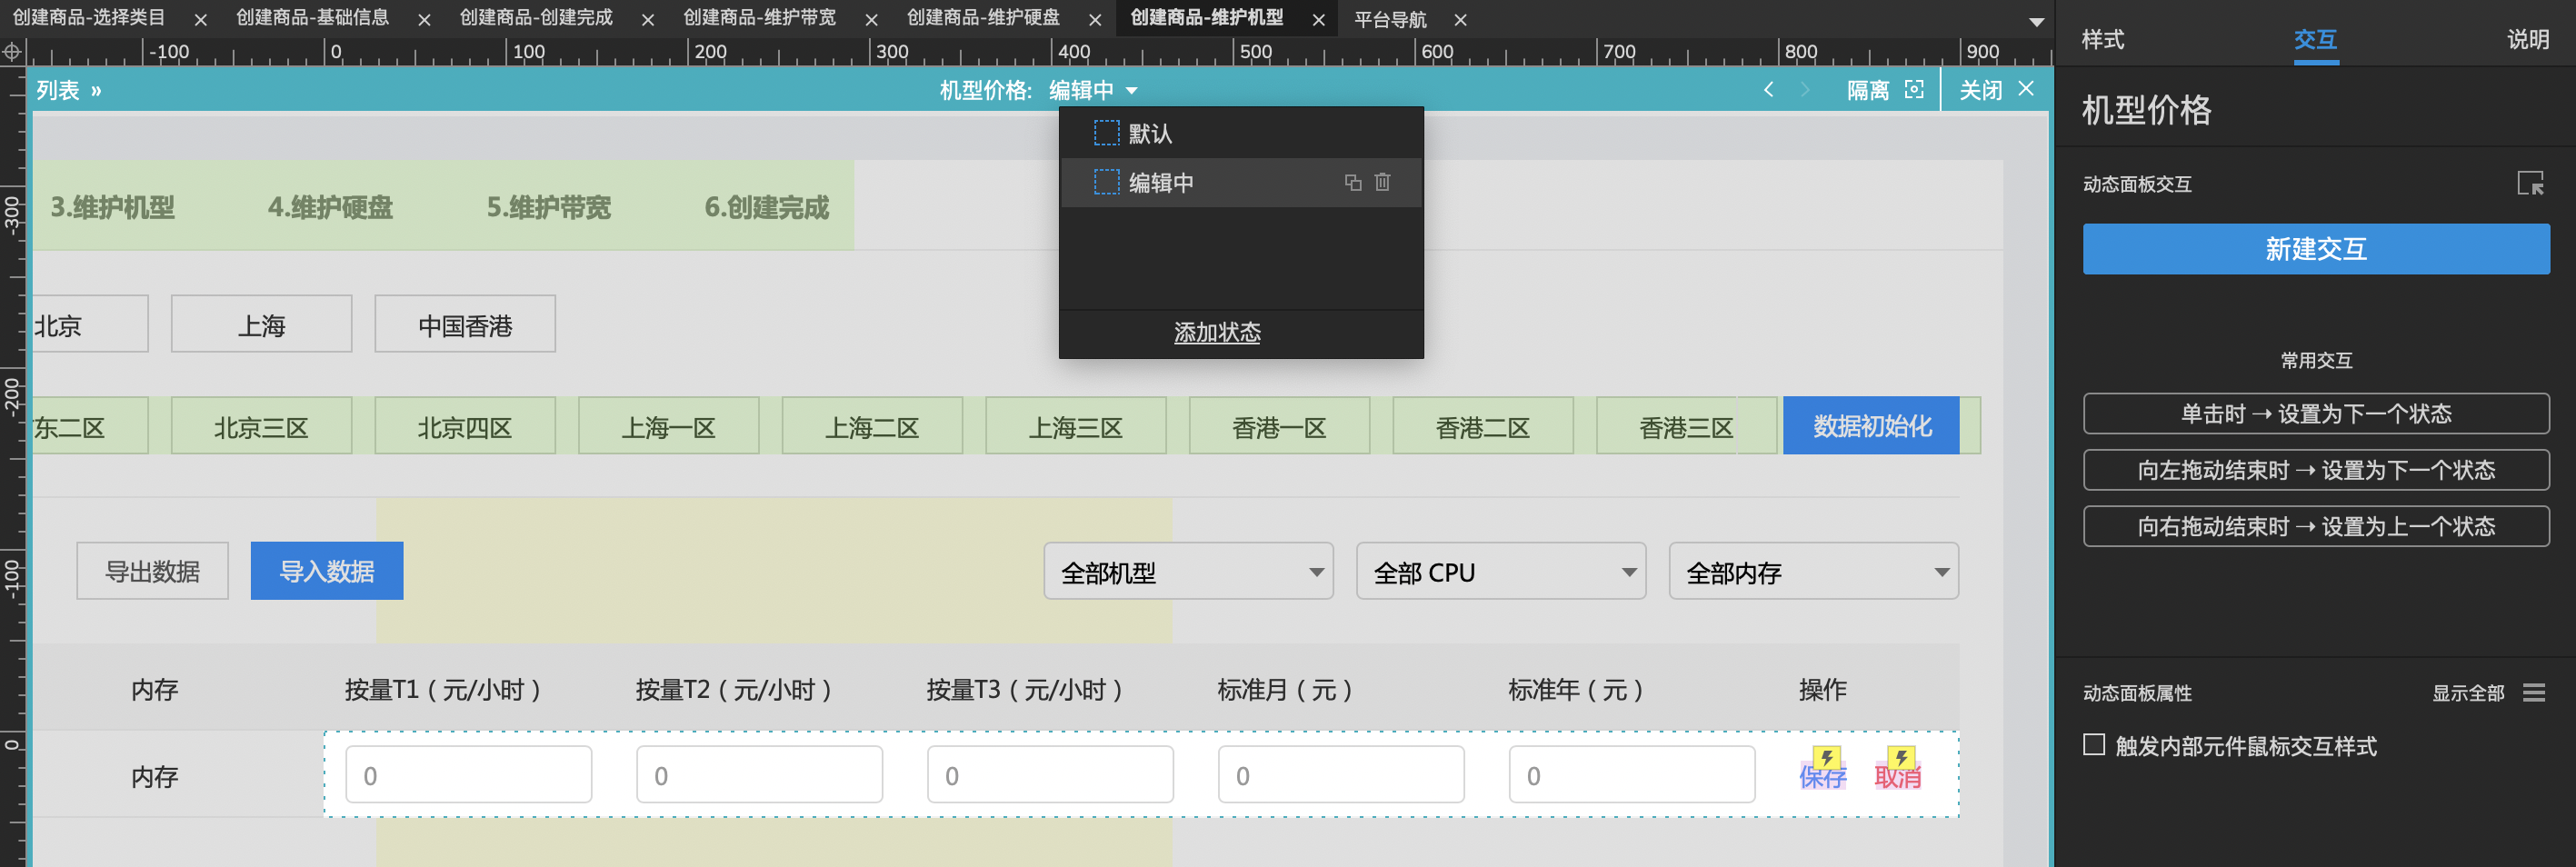Click the 标准年 price input field
The image size is (2576, 867).
(1632, 775)
